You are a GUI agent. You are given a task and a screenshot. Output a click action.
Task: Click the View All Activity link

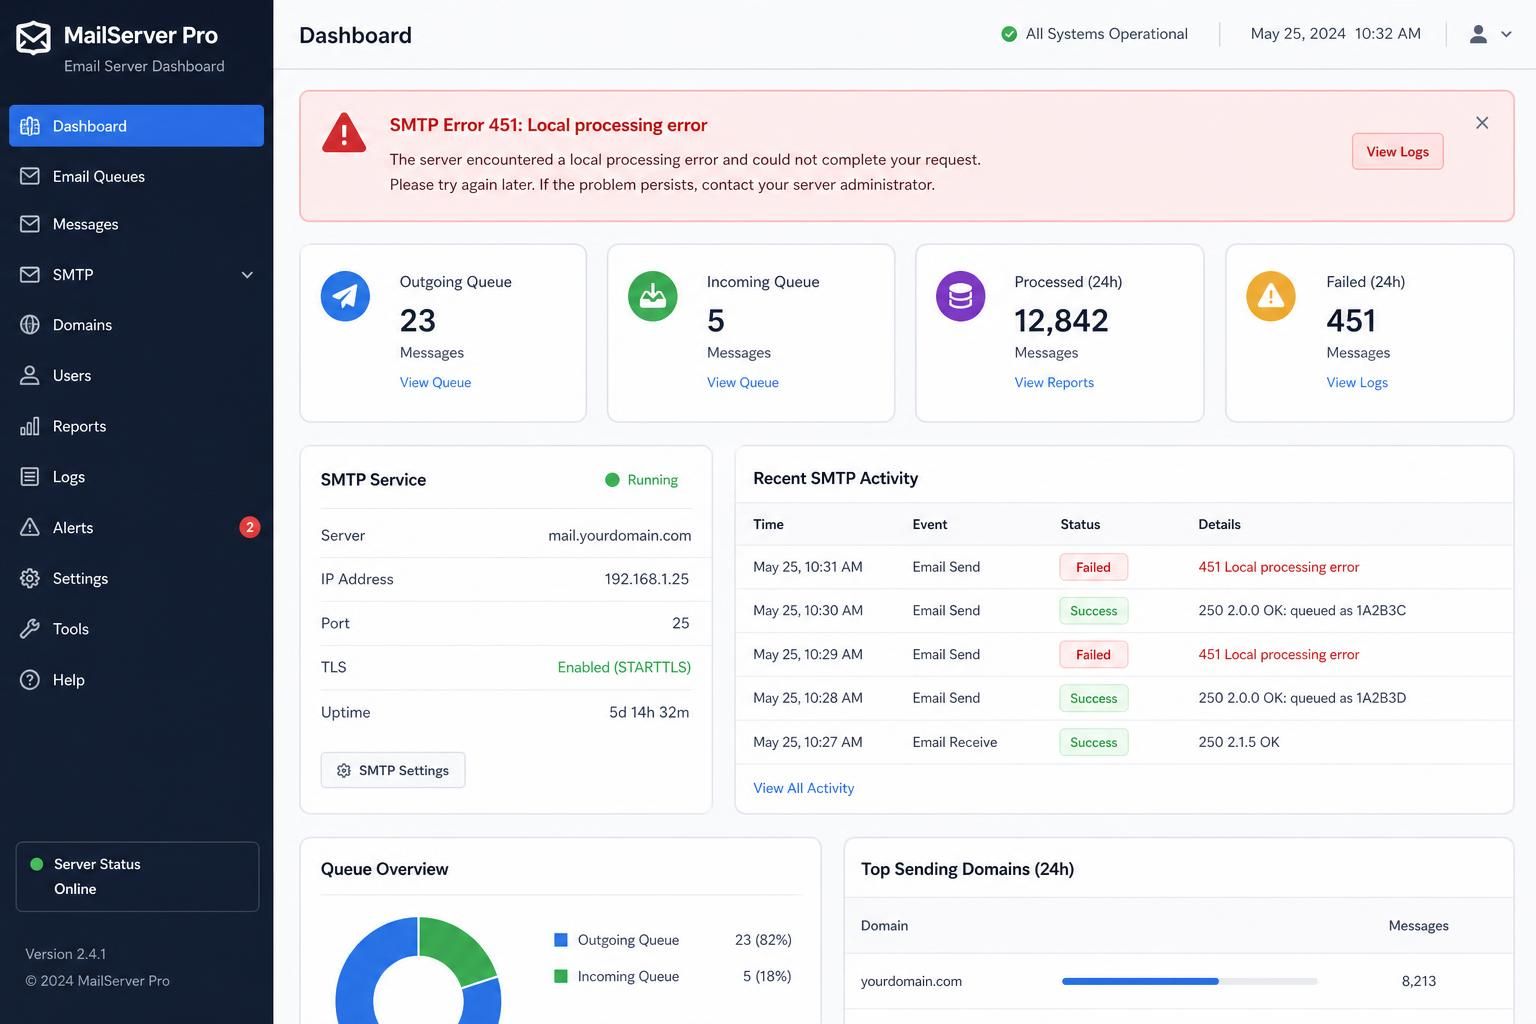click(x=804, y=788)
